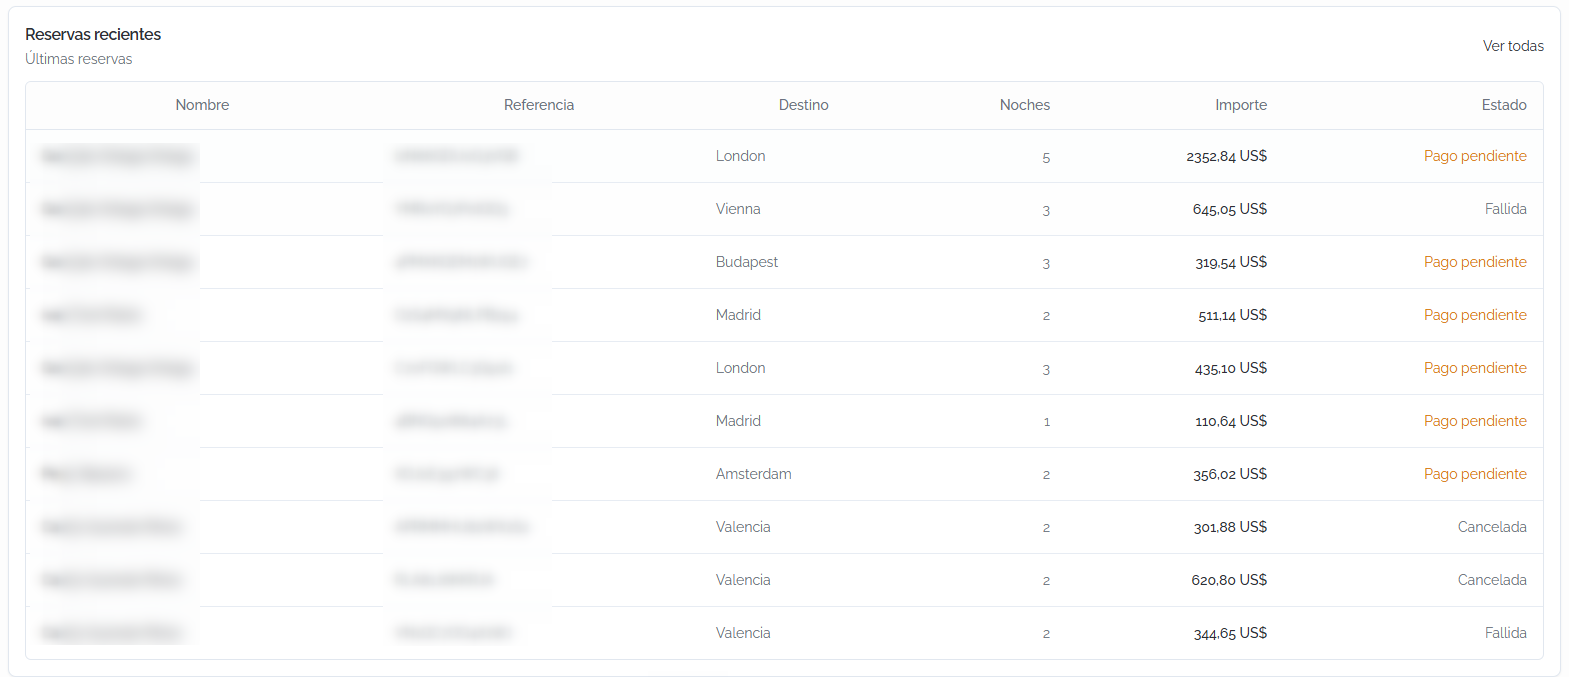Select the 344,65 US$ amount
This screenshot has height=677, width=1569.
click(1231, 633)
